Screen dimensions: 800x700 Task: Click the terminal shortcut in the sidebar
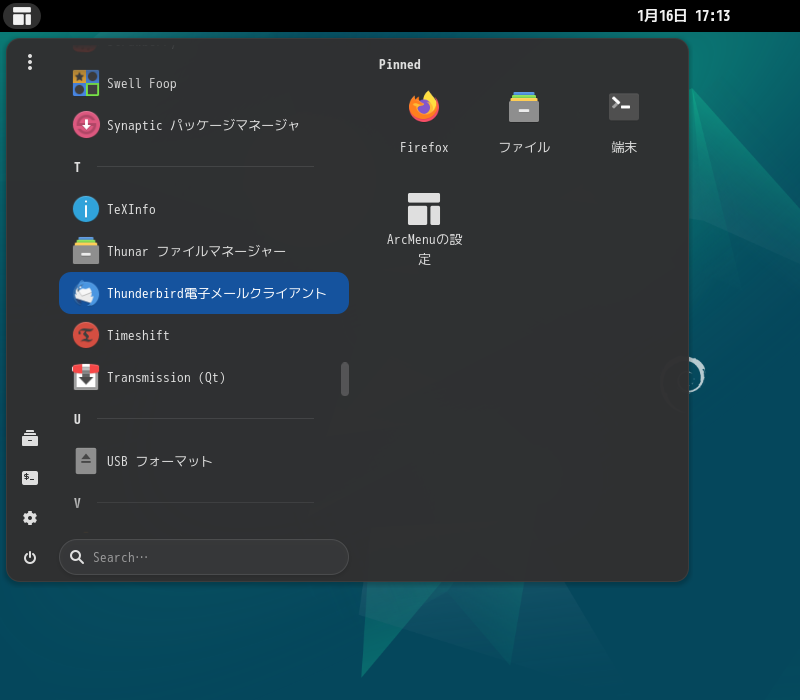30,478
